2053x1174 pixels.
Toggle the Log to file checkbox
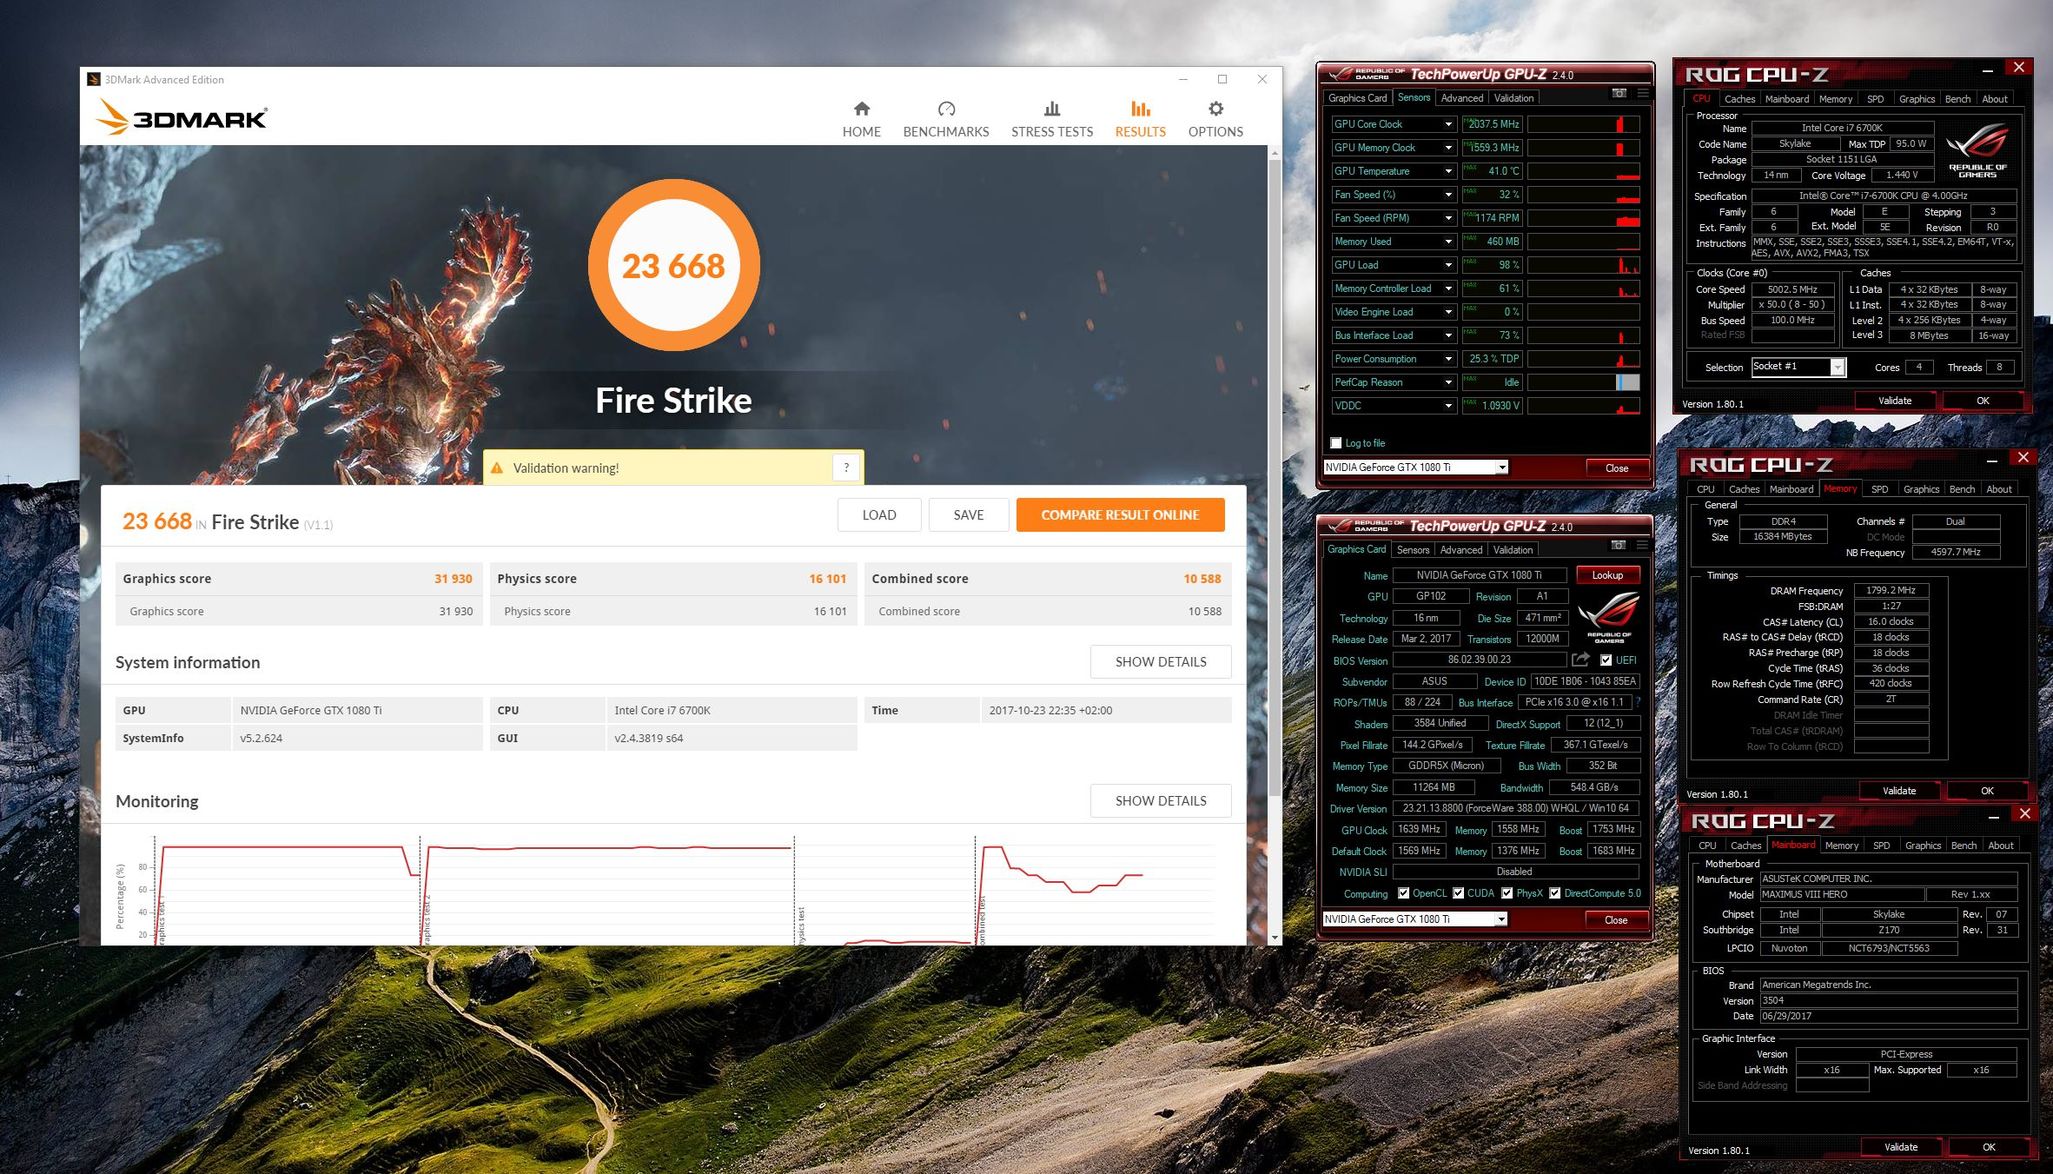[1335, 443]
